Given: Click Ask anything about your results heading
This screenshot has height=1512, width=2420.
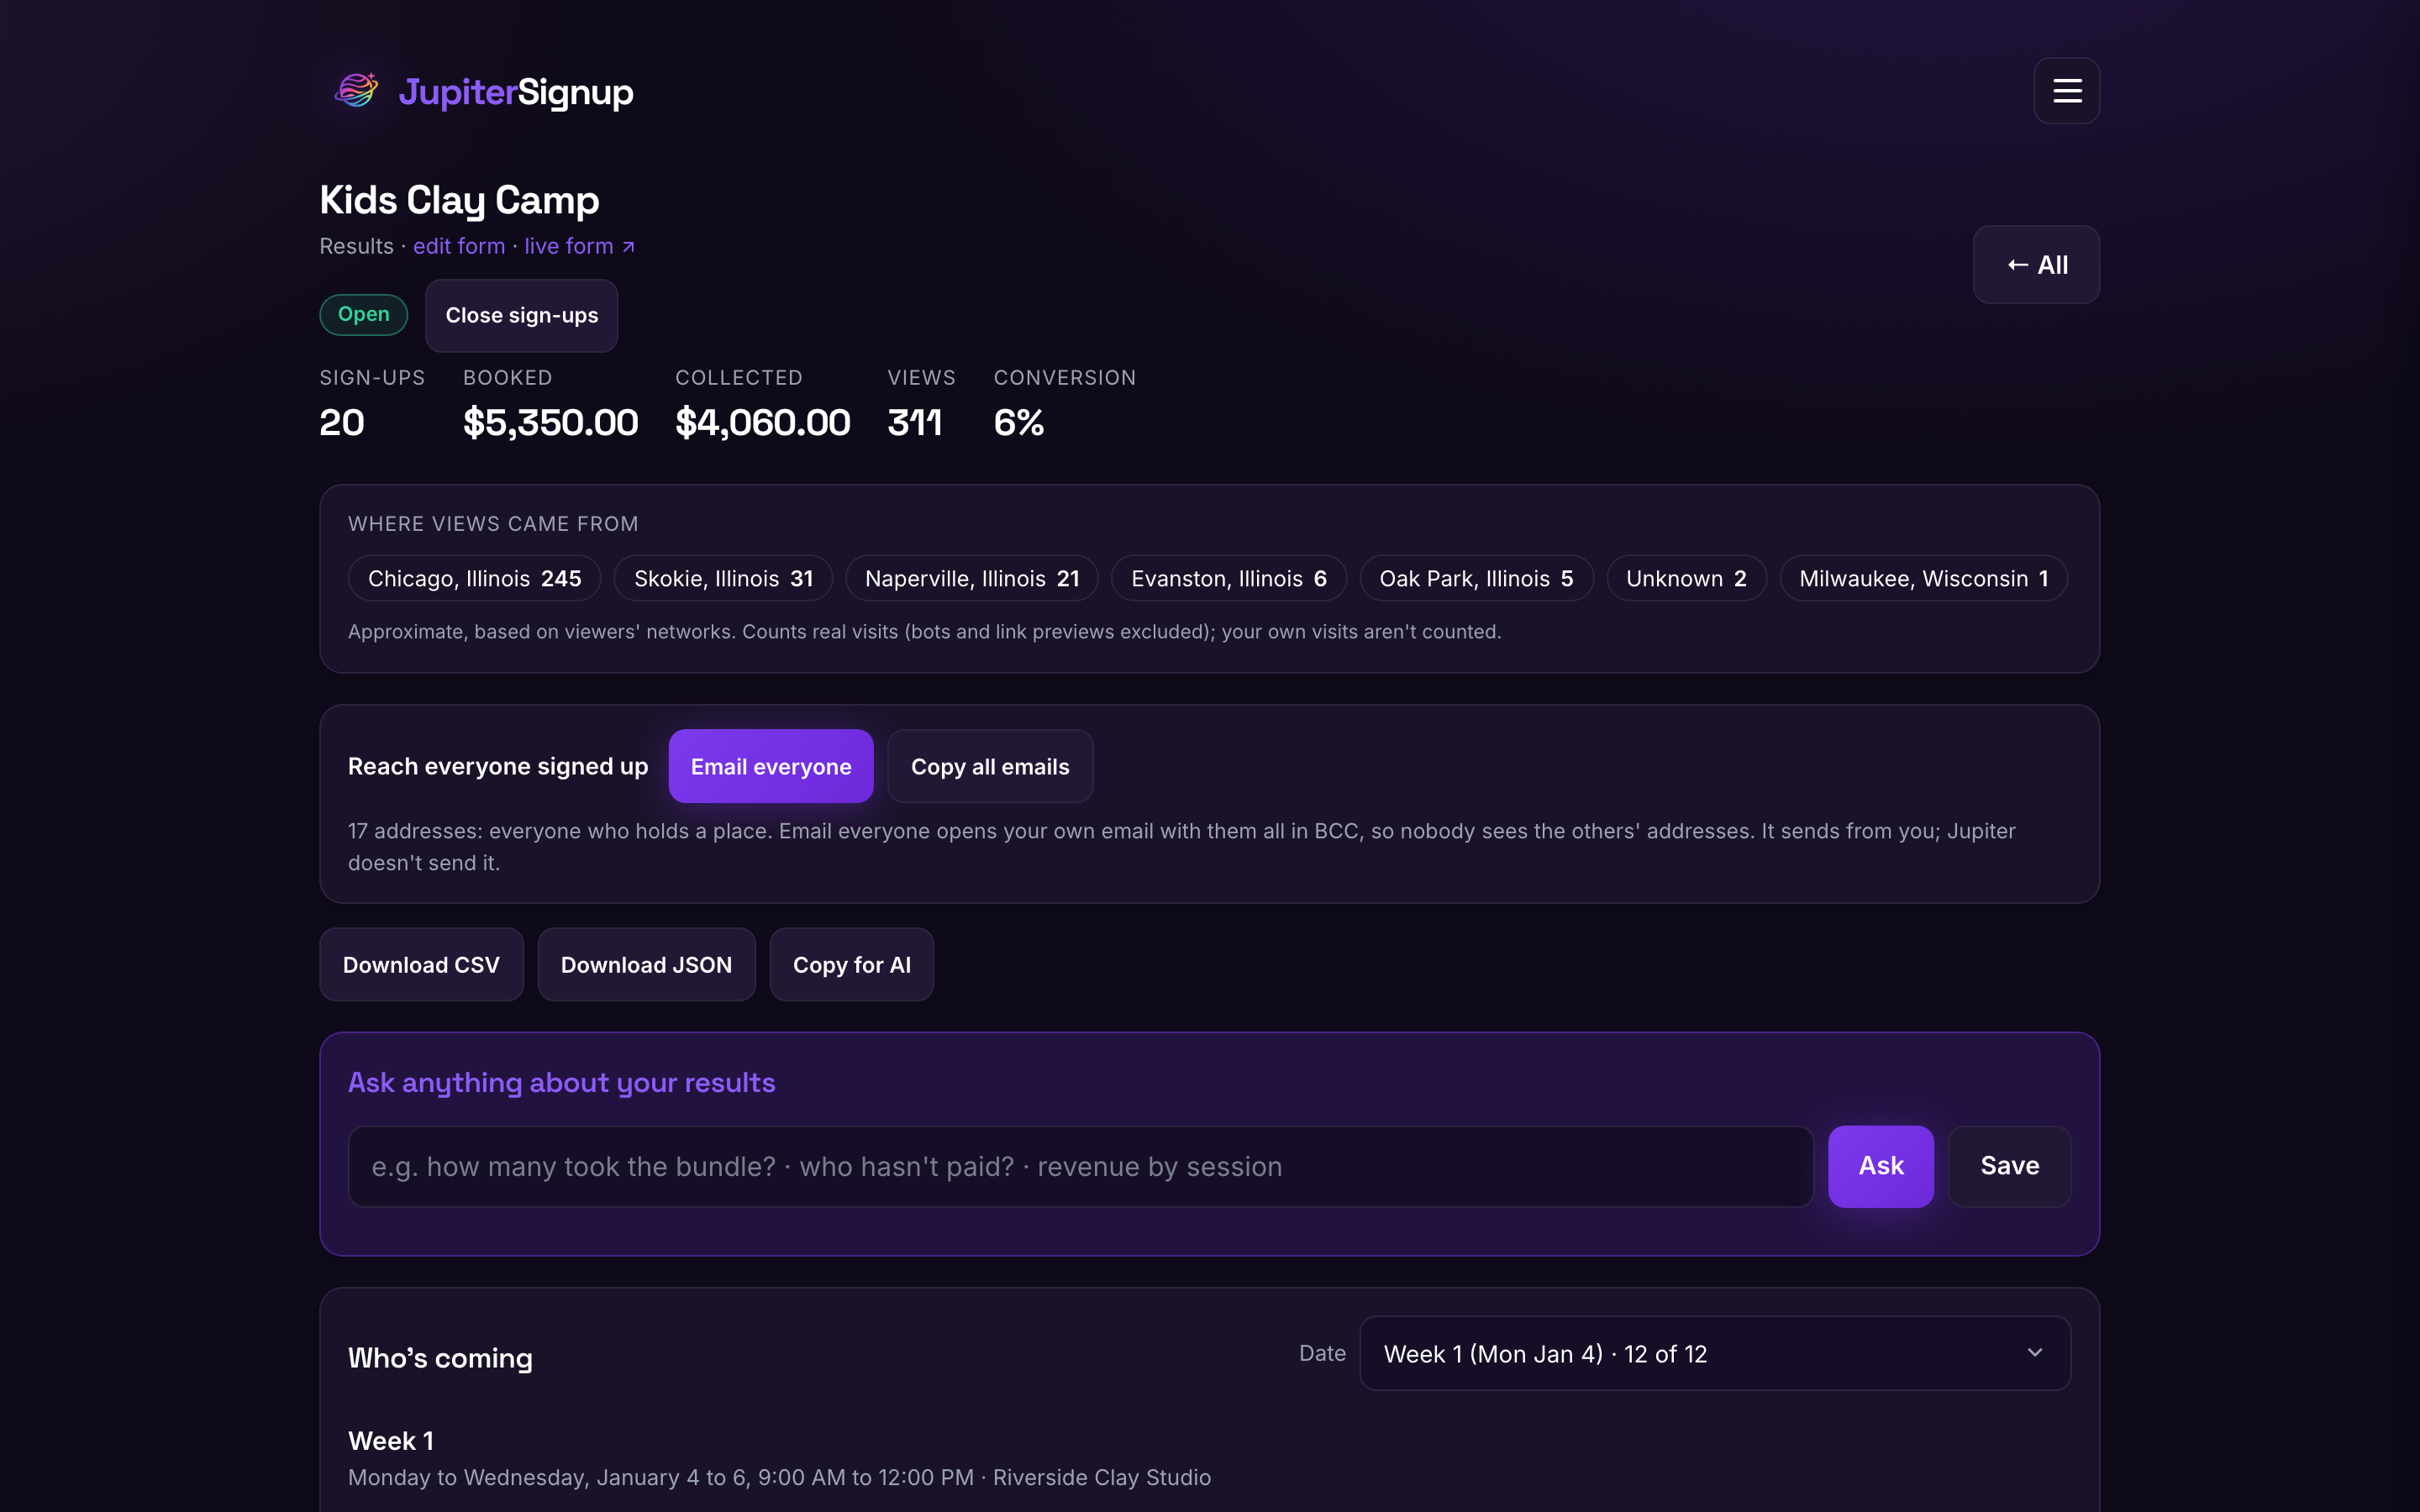Looking at the screenshot, I should click(x=561, y=1082).
